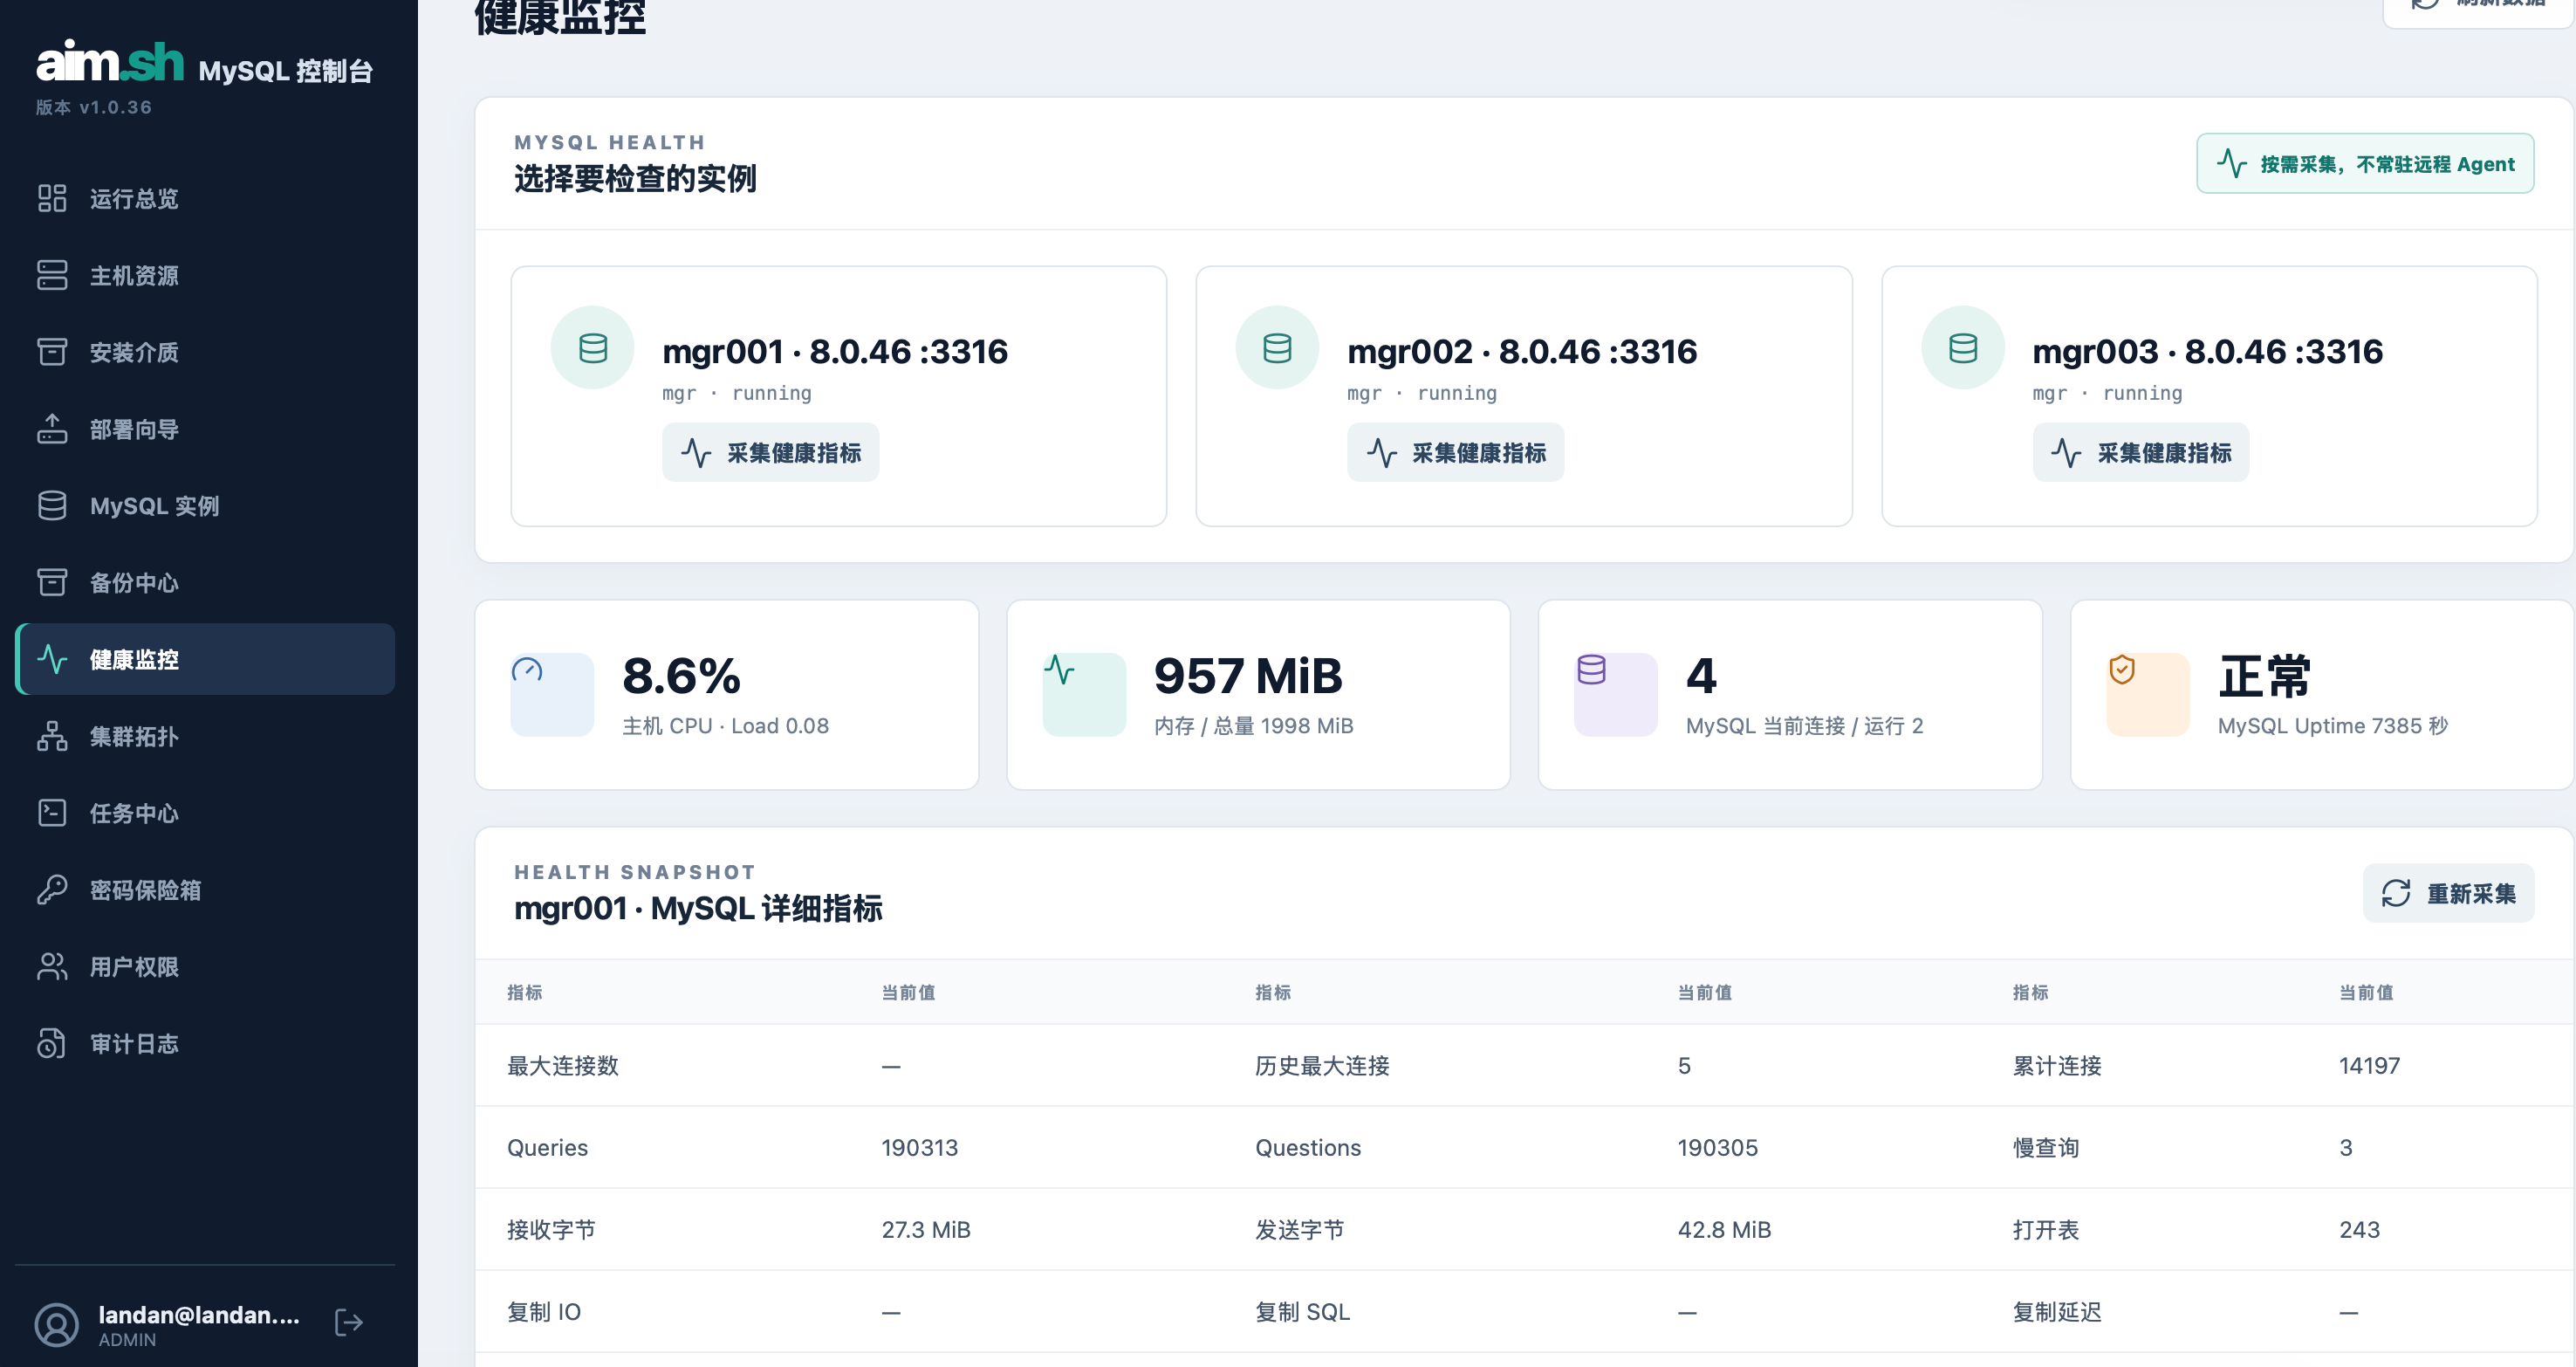Click the 8.6% CPU value
Screen dimensions: 2576x1367
(681, 676)
